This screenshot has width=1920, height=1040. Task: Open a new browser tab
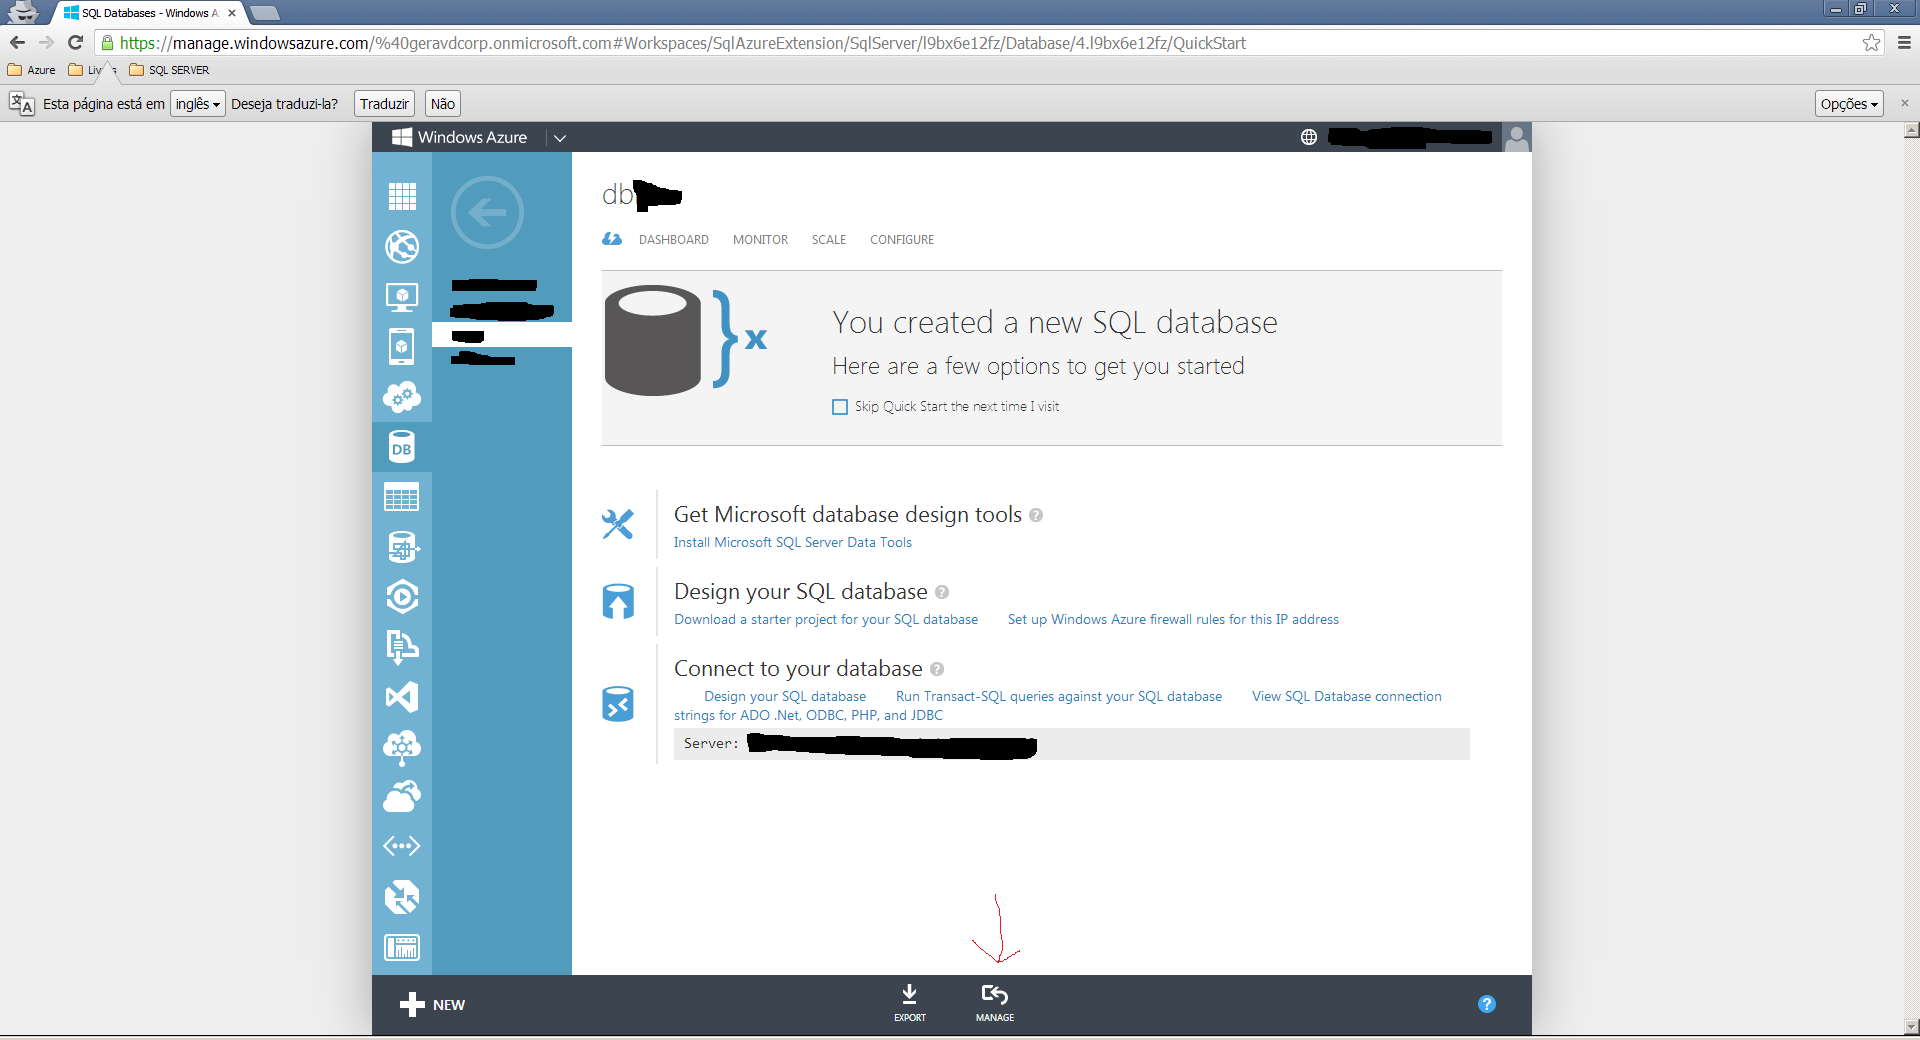(x=264, y=13)
